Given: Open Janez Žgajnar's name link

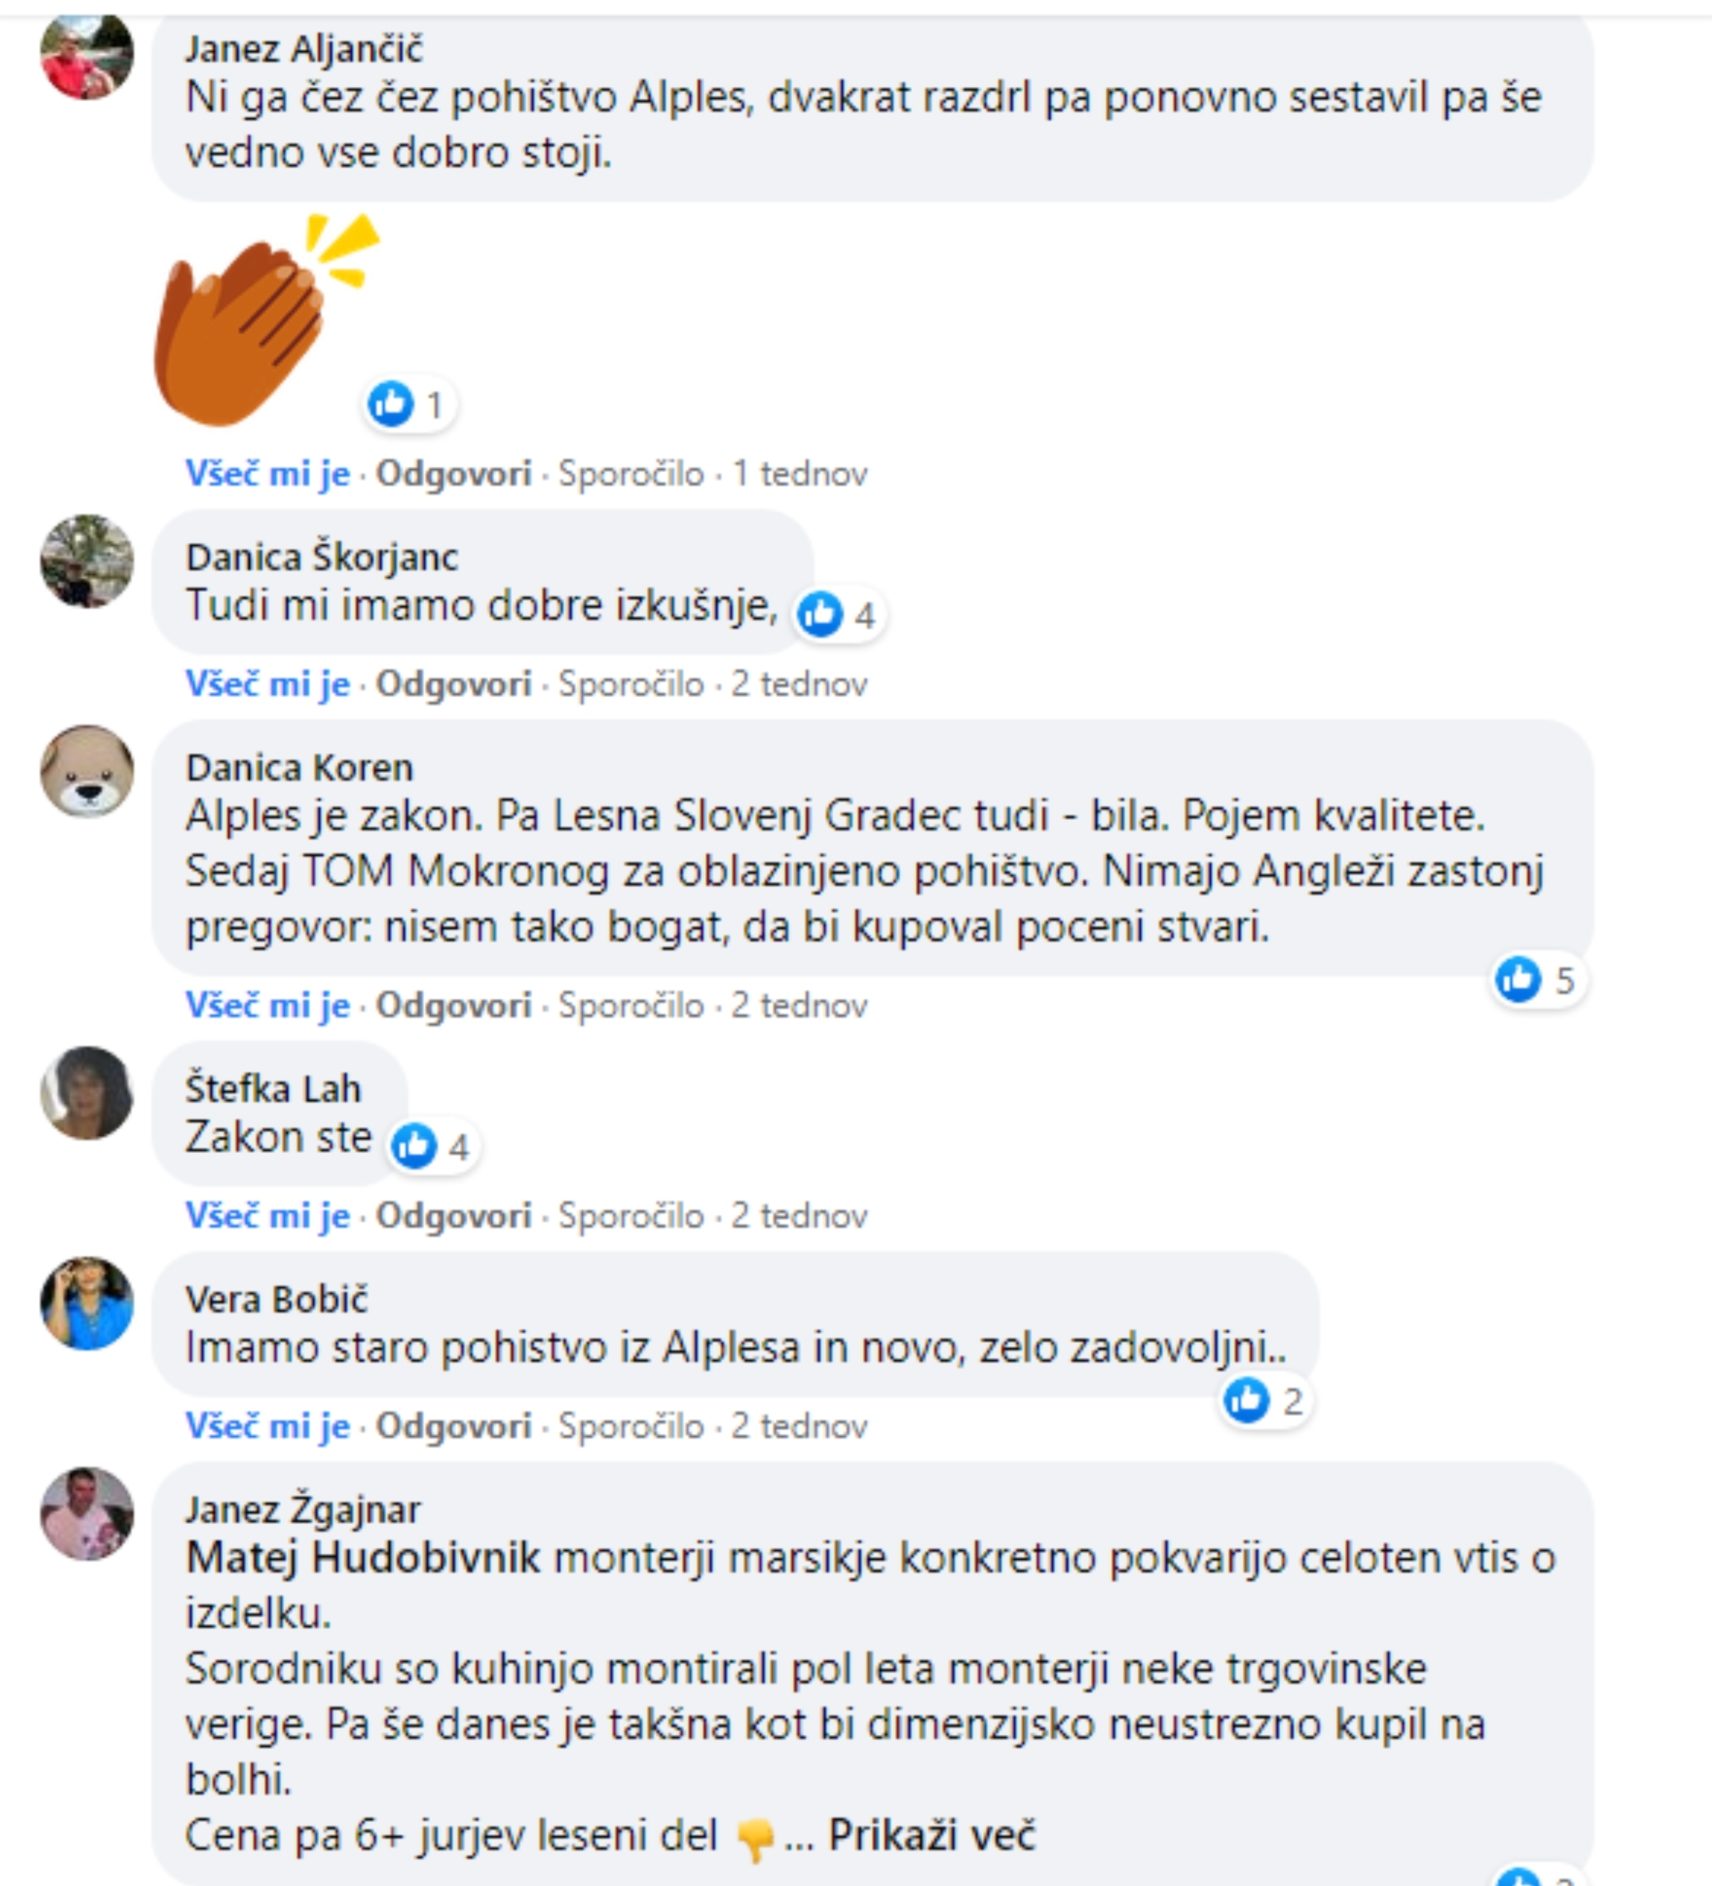Looking at the screenshot, I should (x=303, y=1509).
